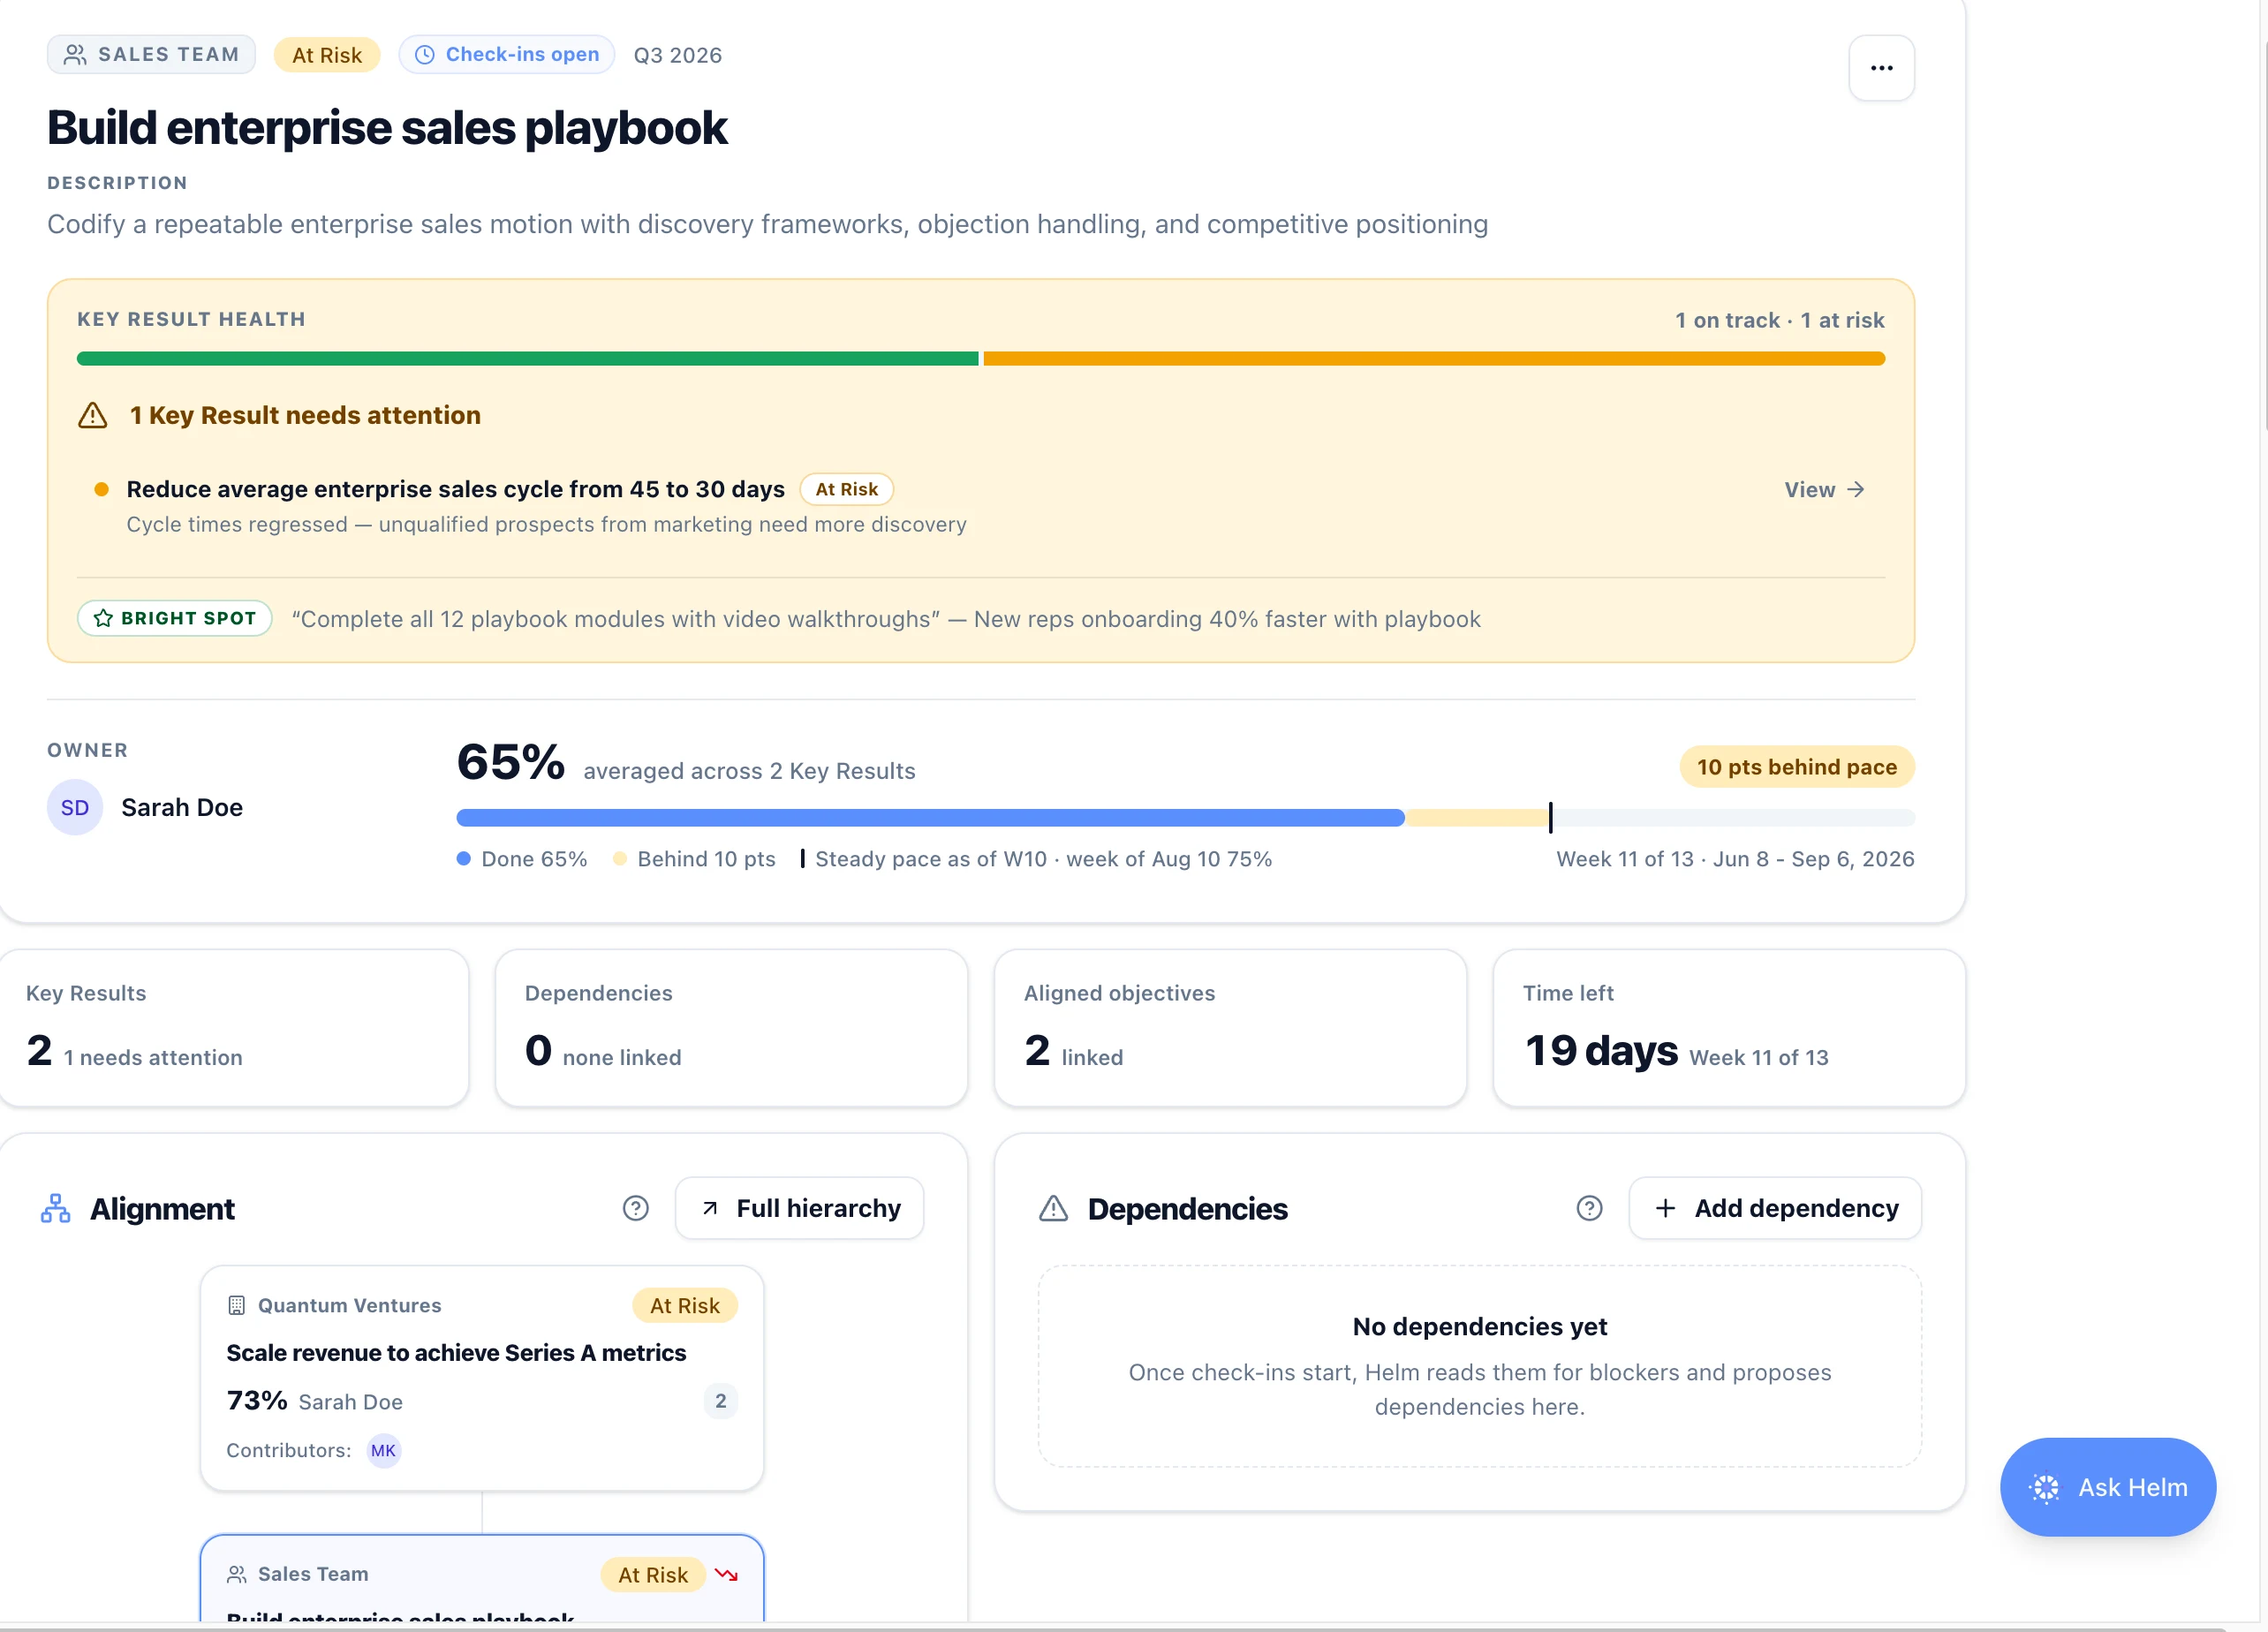Viewport: 2268px width, 1632px height.
Task: View the at-risk key result
Action: (x=1824, y=489)
